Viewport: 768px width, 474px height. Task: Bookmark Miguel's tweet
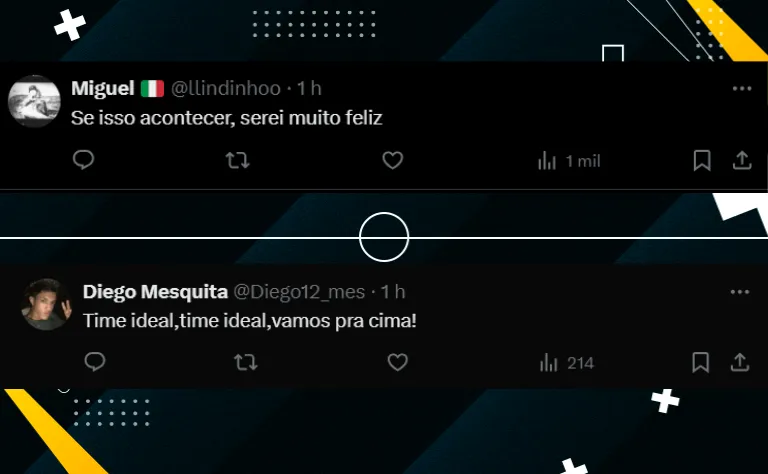point(702,160)
